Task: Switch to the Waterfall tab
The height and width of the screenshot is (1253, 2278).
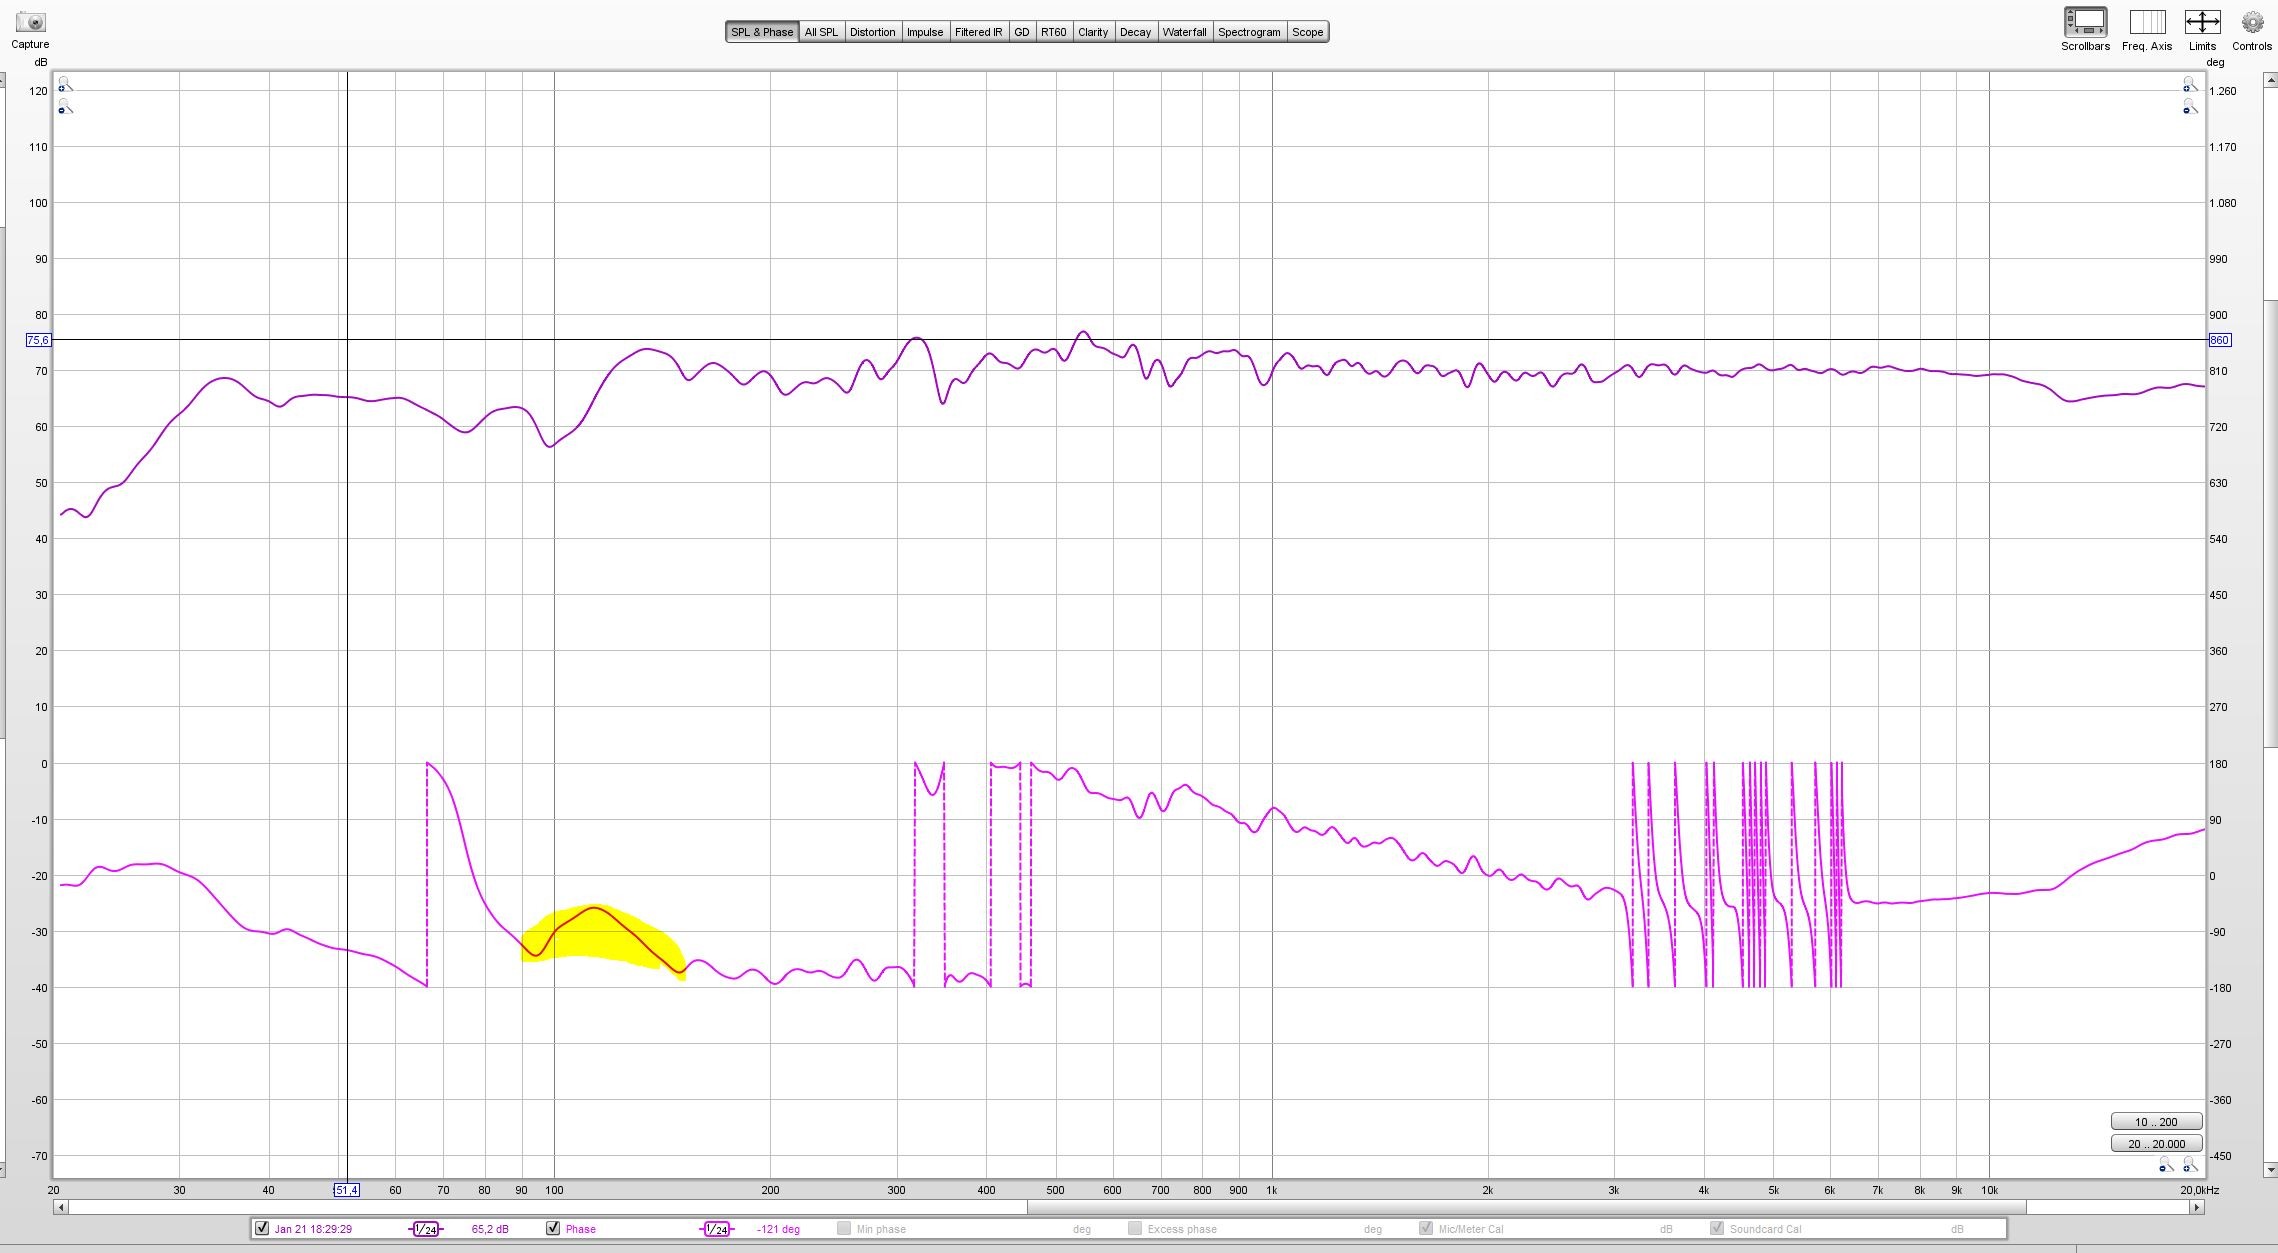Action: [1184, 32]
